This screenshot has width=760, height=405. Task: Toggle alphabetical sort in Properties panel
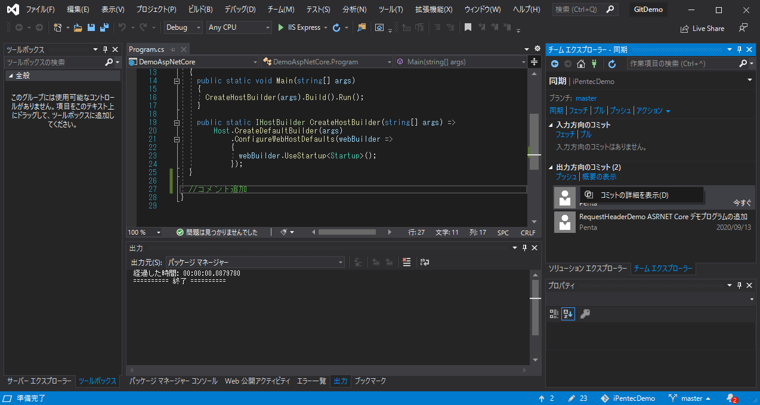pyautogui.click(x=568, y=314)
